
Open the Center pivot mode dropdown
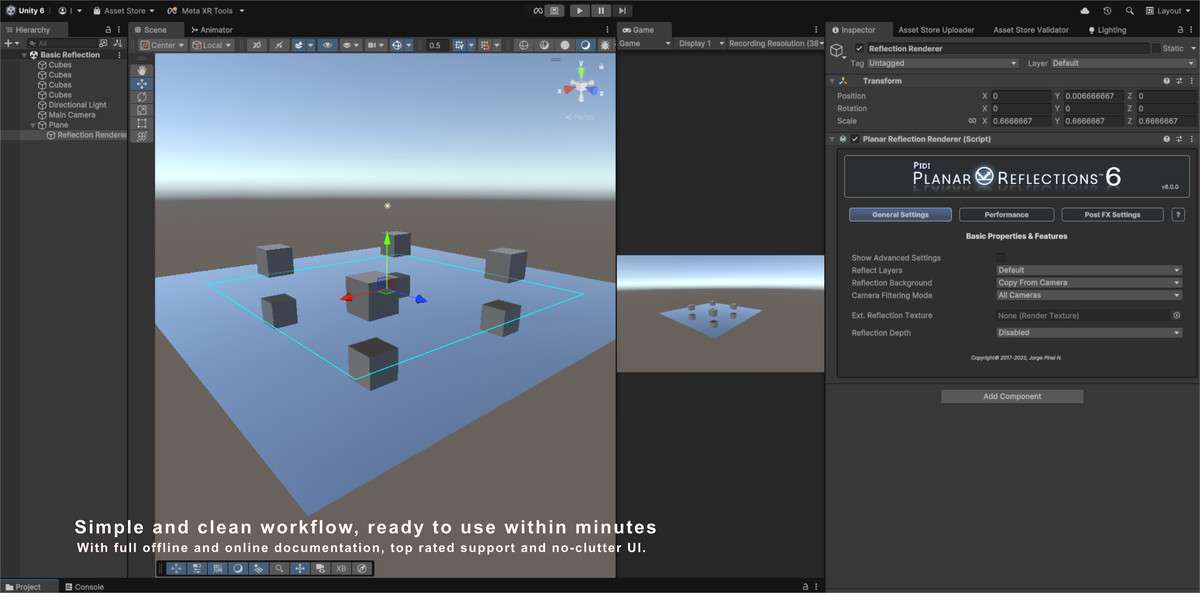click(162, 45)
